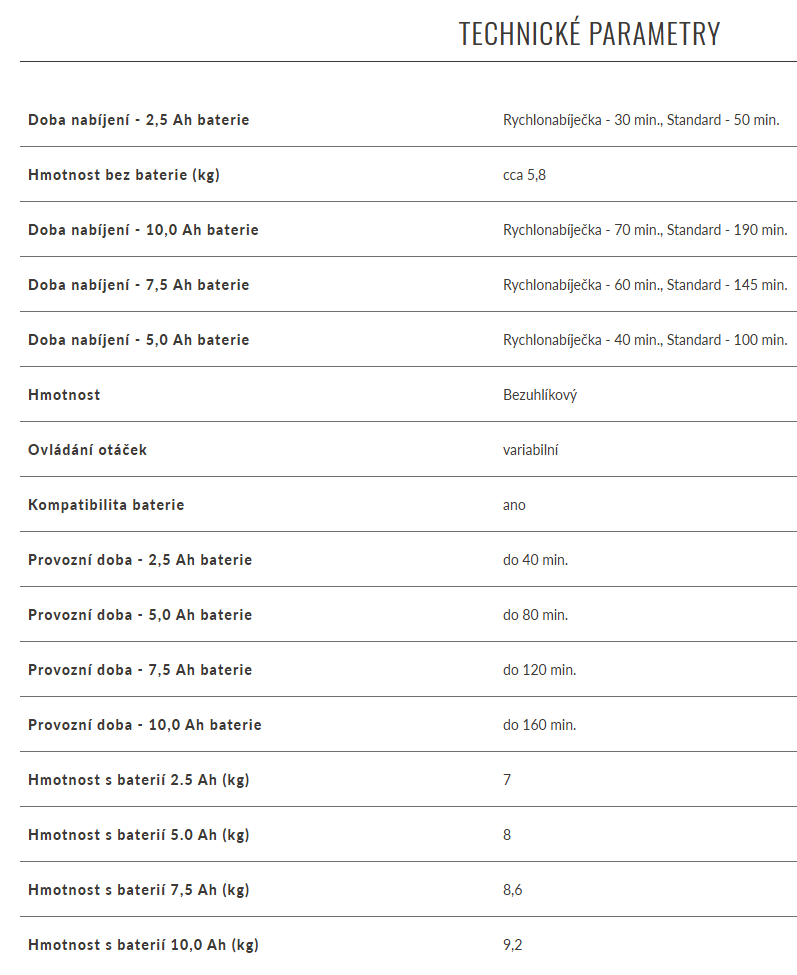Select the Doba nabíjení 10,0 Ah baterie row label

[x=143, y=230]
